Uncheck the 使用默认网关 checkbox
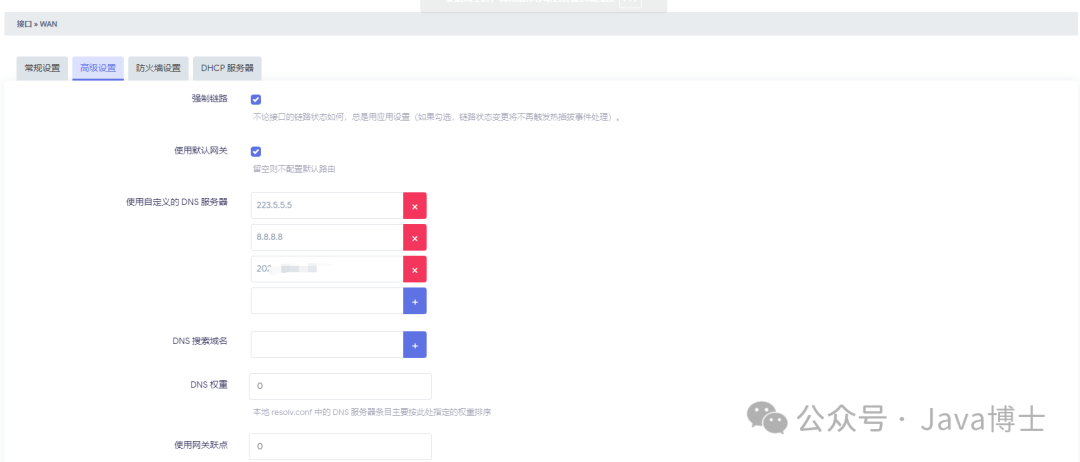Screen dimensions: 1080x462 pos(256,151)
